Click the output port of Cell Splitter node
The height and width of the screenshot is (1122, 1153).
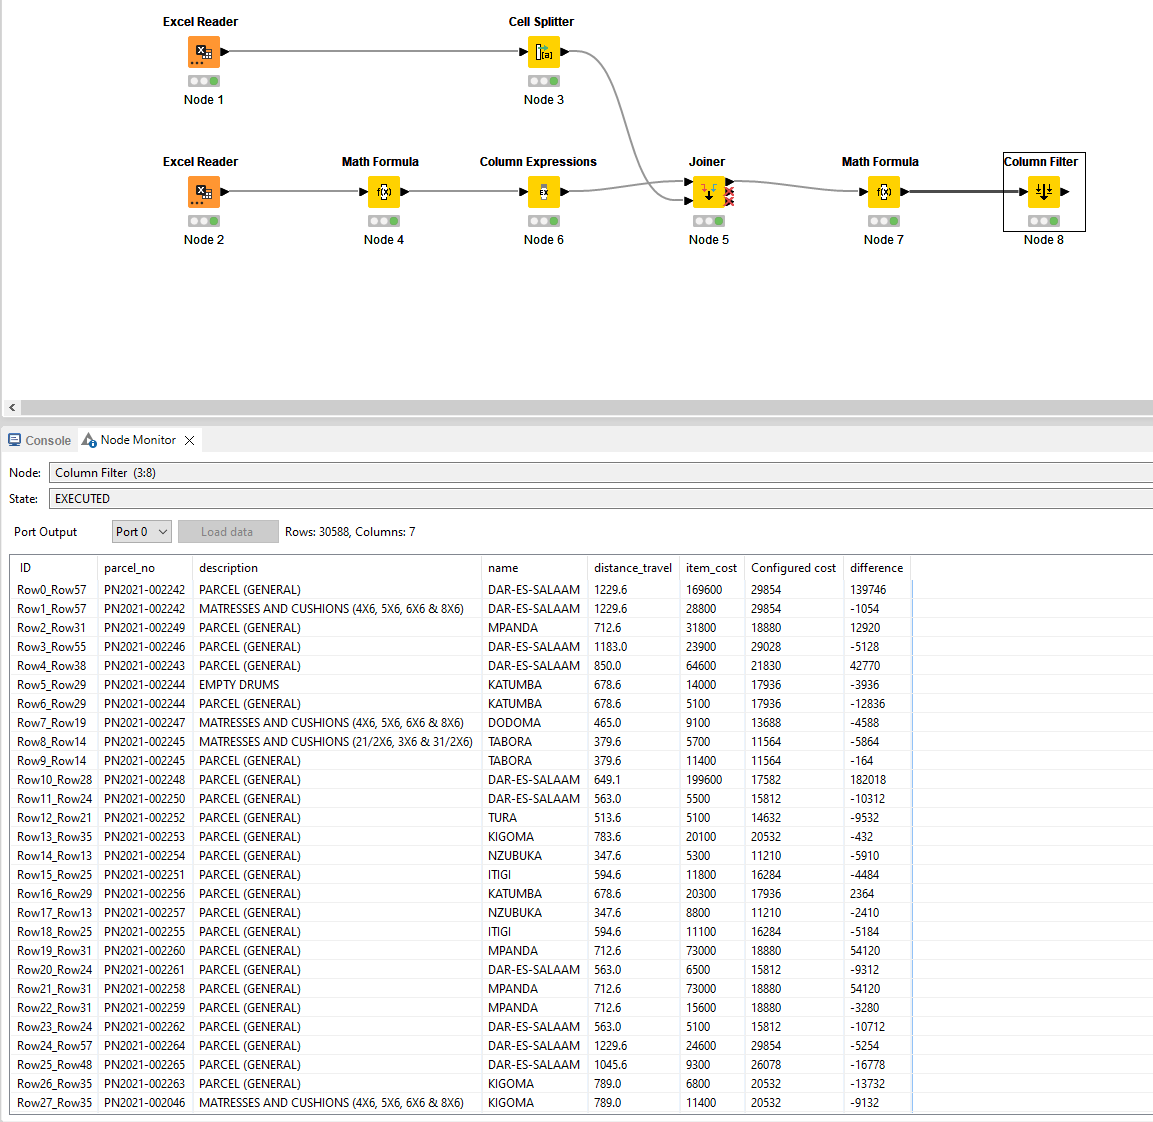coord(565,51)
